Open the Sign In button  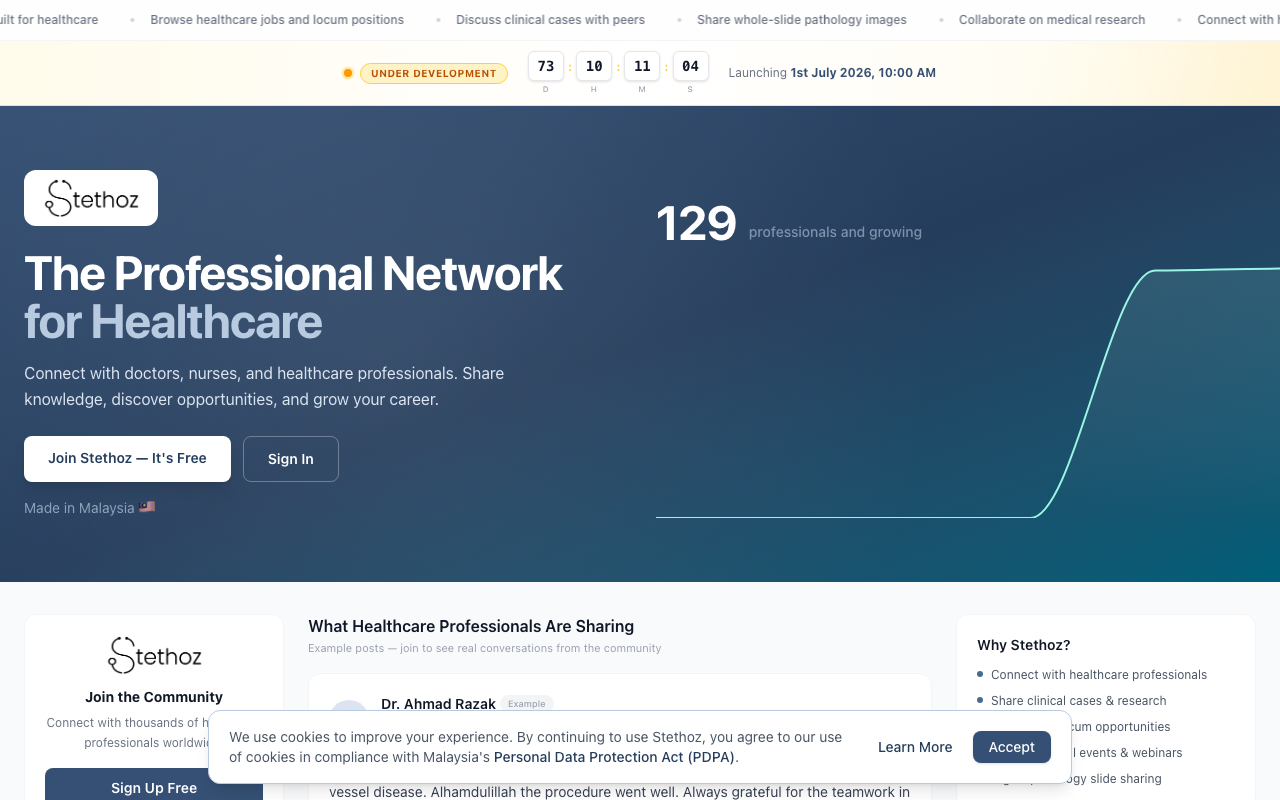pos(291,459)
